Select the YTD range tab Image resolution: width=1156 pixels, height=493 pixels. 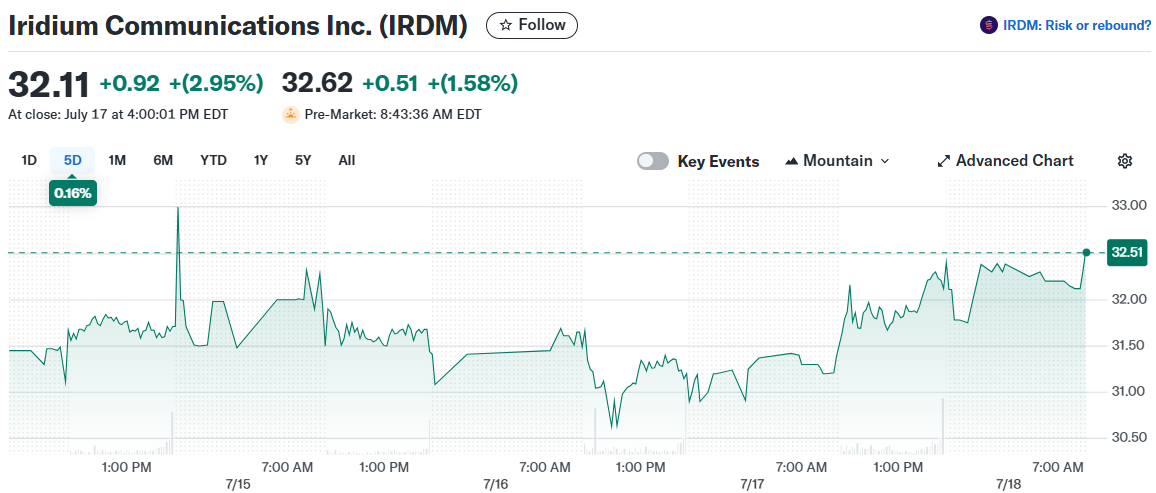tap(213, 160)
